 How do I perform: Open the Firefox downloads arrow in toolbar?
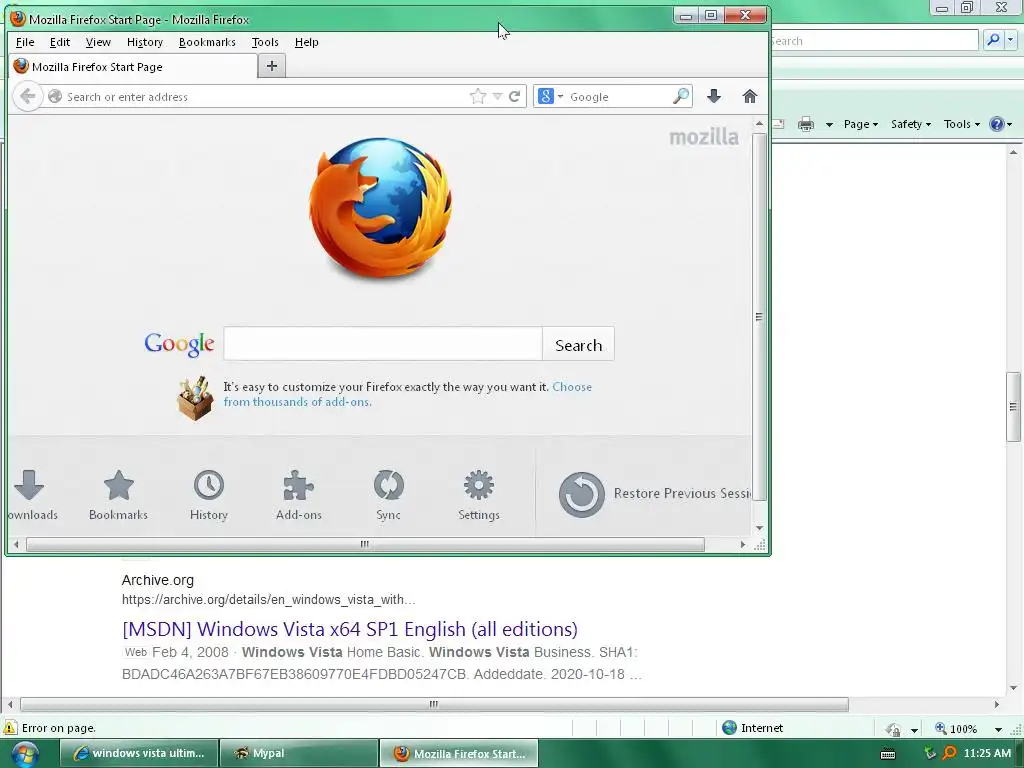coord(714,97)
